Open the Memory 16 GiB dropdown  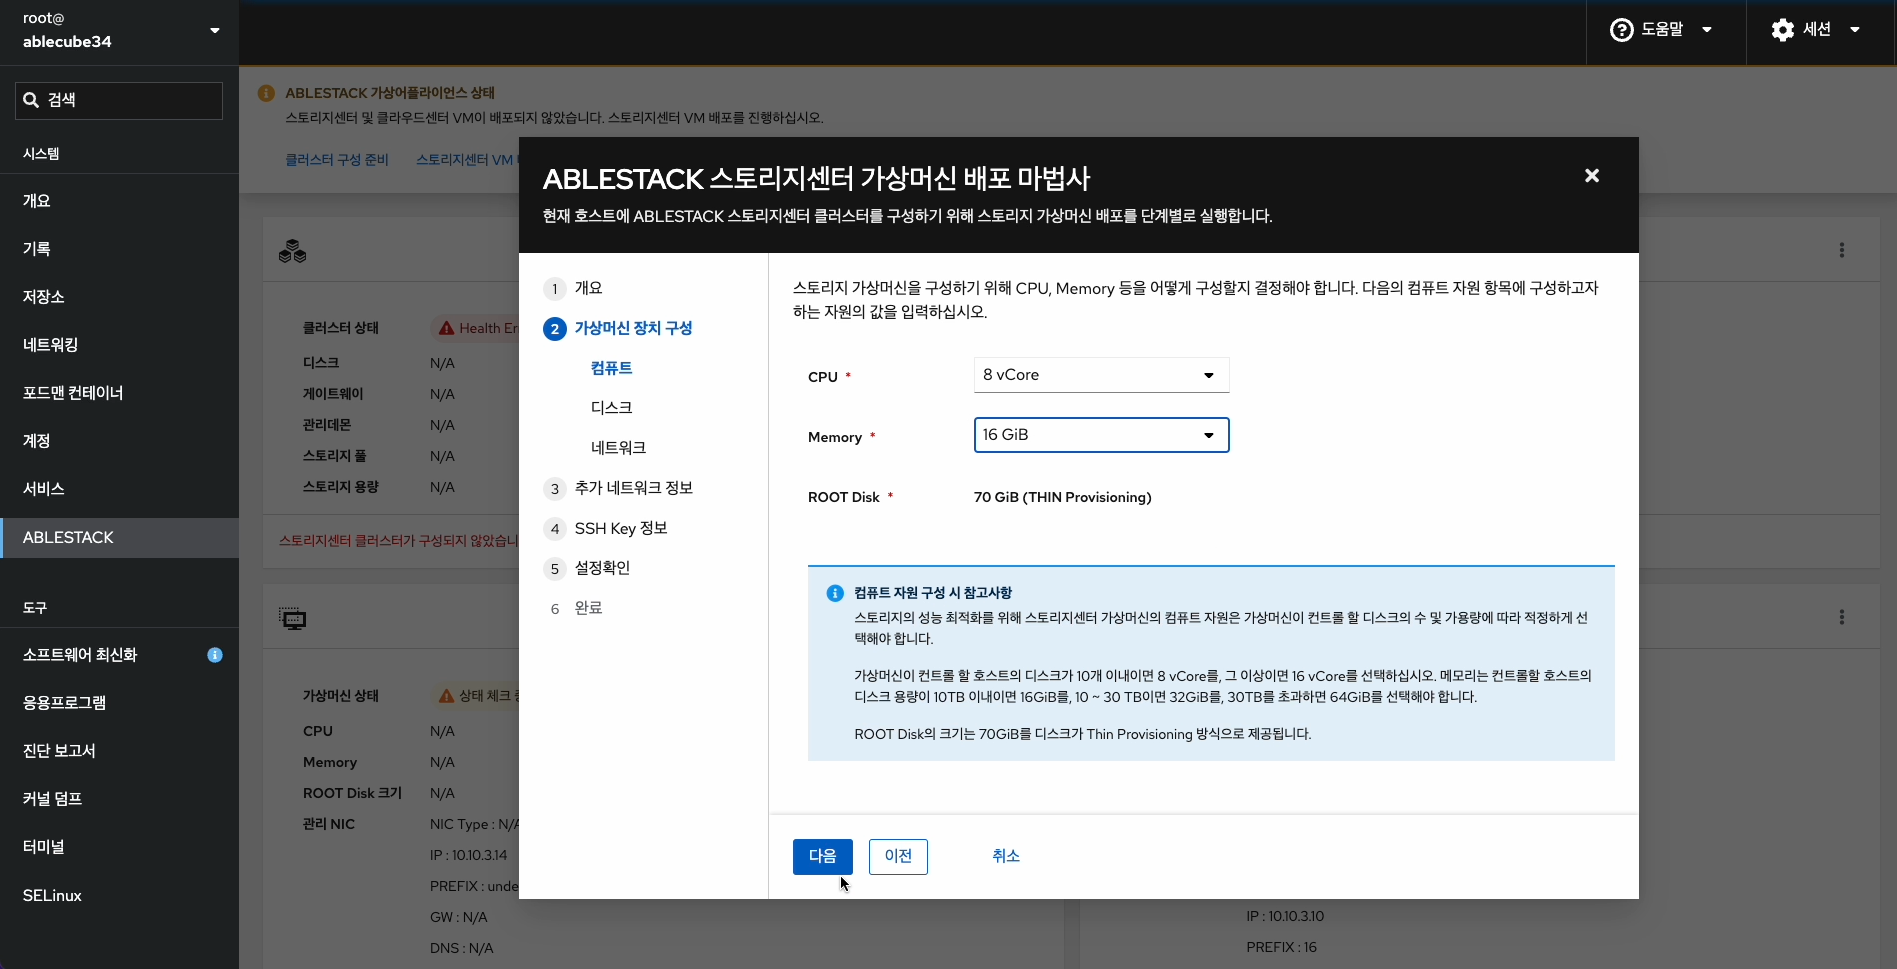point(1100,434)
